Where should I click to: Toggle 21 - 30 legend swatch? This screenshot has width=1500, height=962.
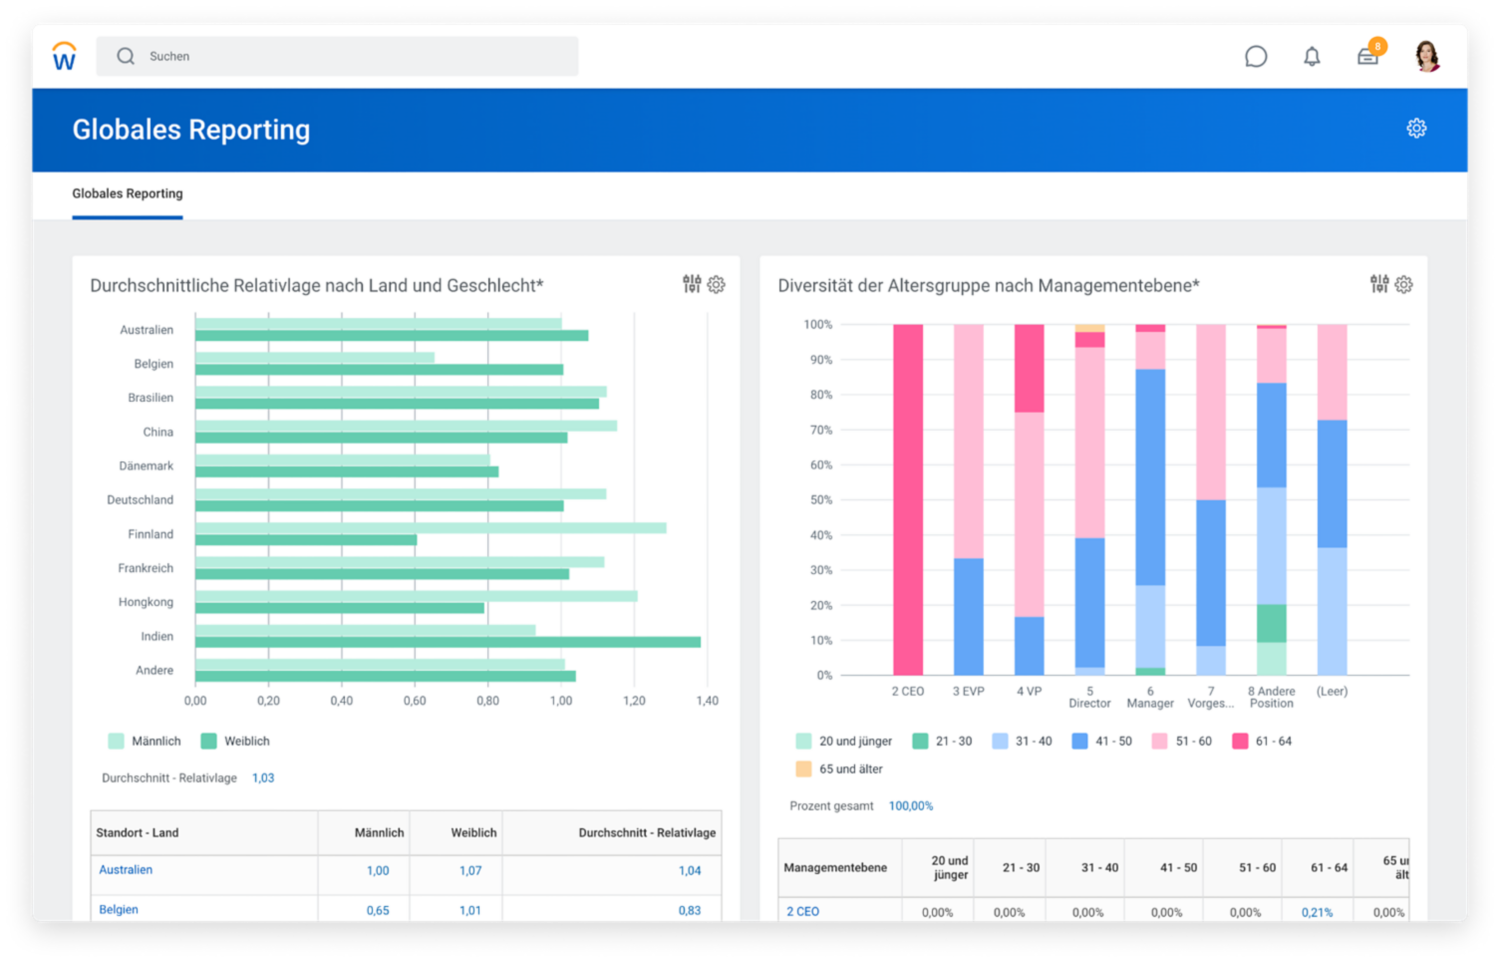tap(921, 741)
